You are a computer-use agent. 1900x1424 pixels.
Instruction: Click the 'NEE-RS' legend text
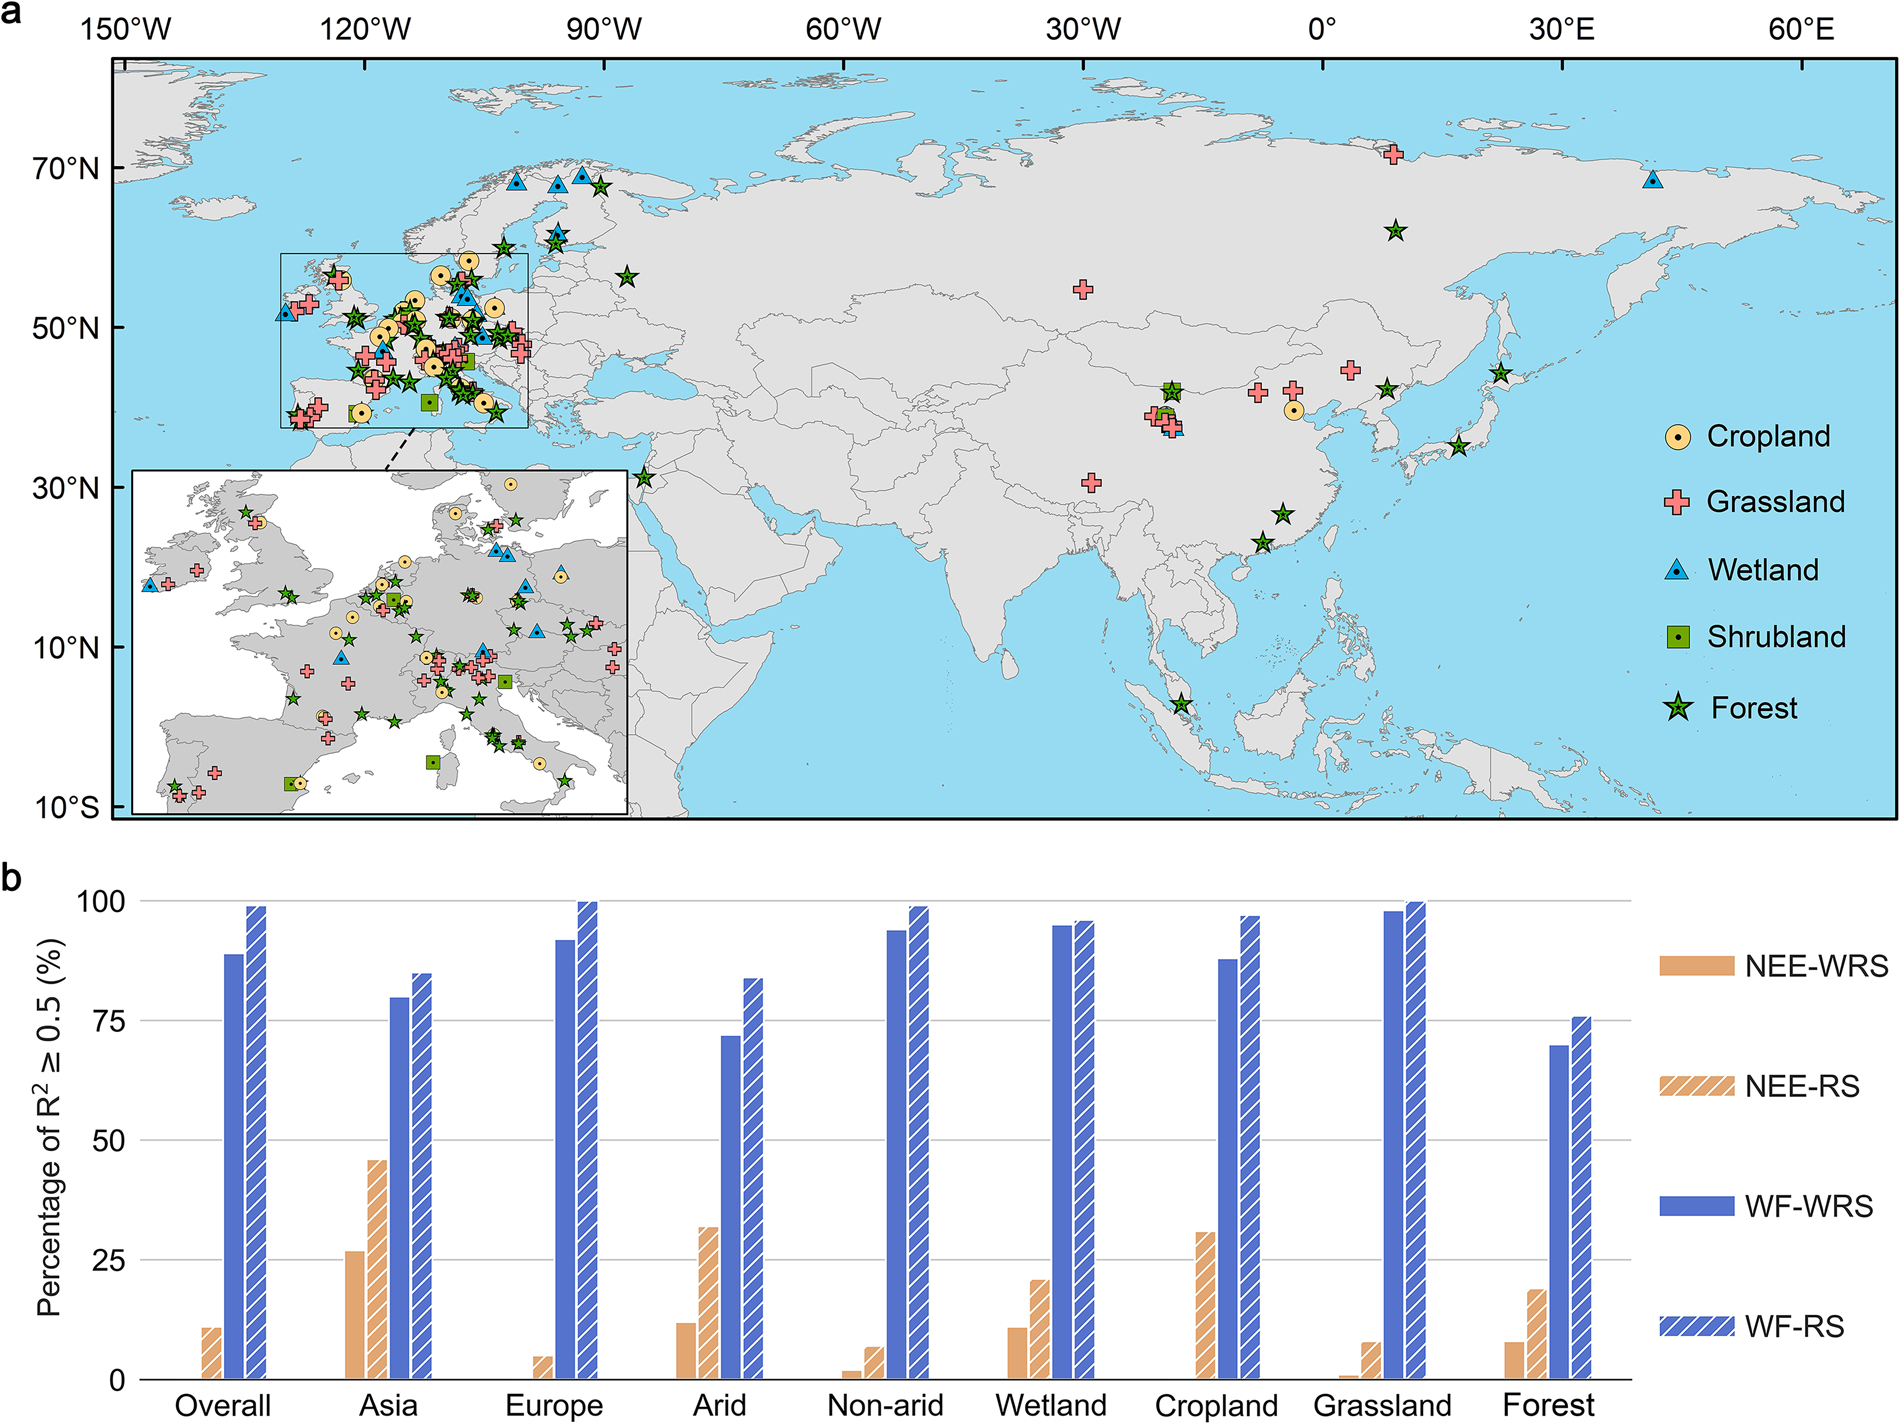pos(1802,1086)
